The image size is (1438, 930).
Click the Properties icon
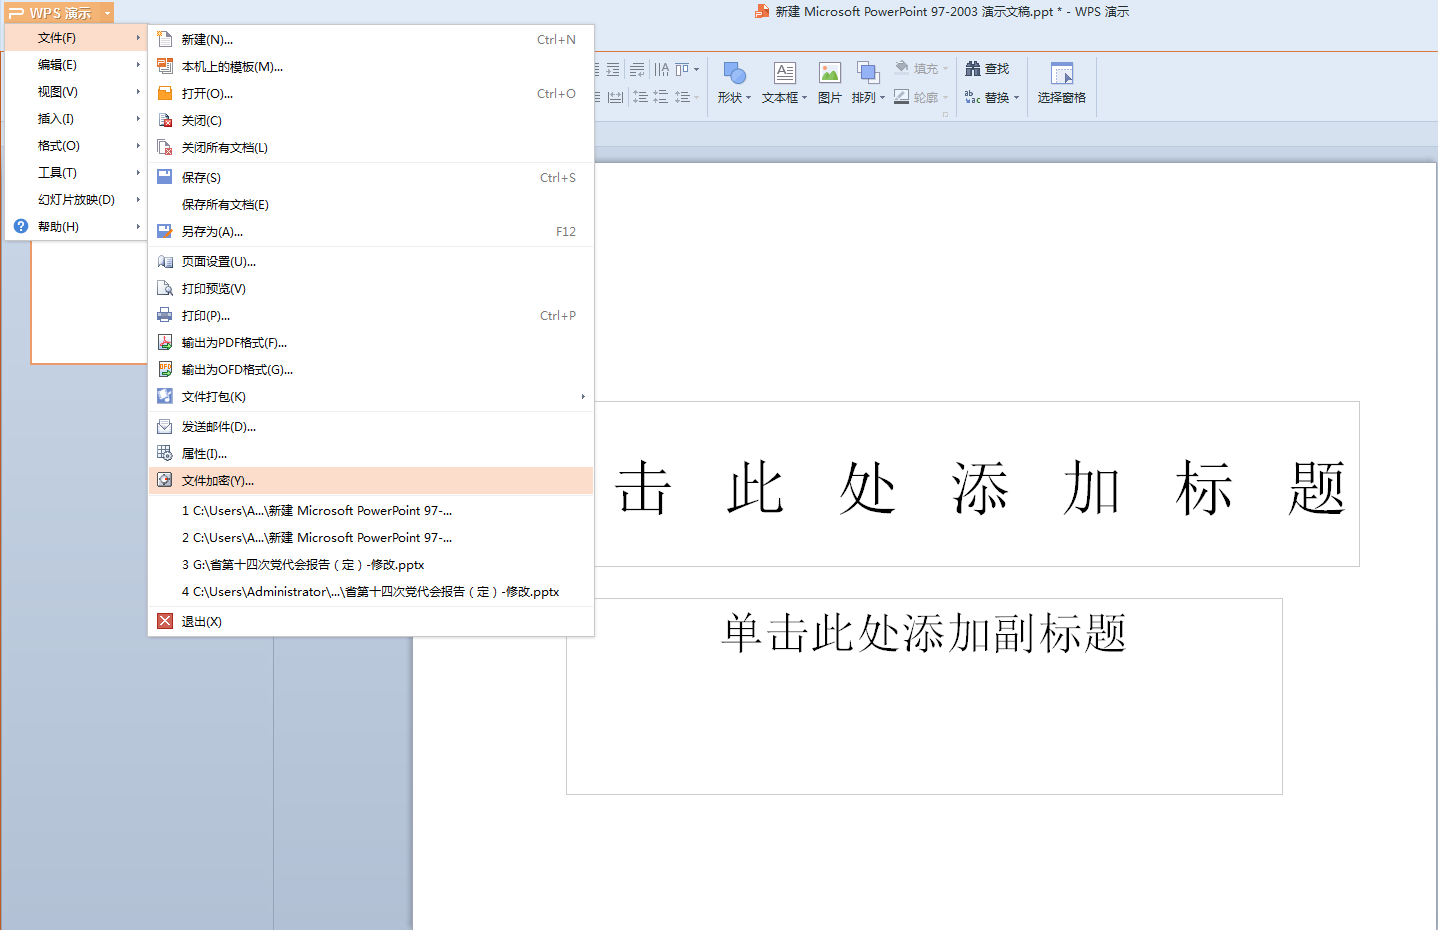[x=165, y=453]
